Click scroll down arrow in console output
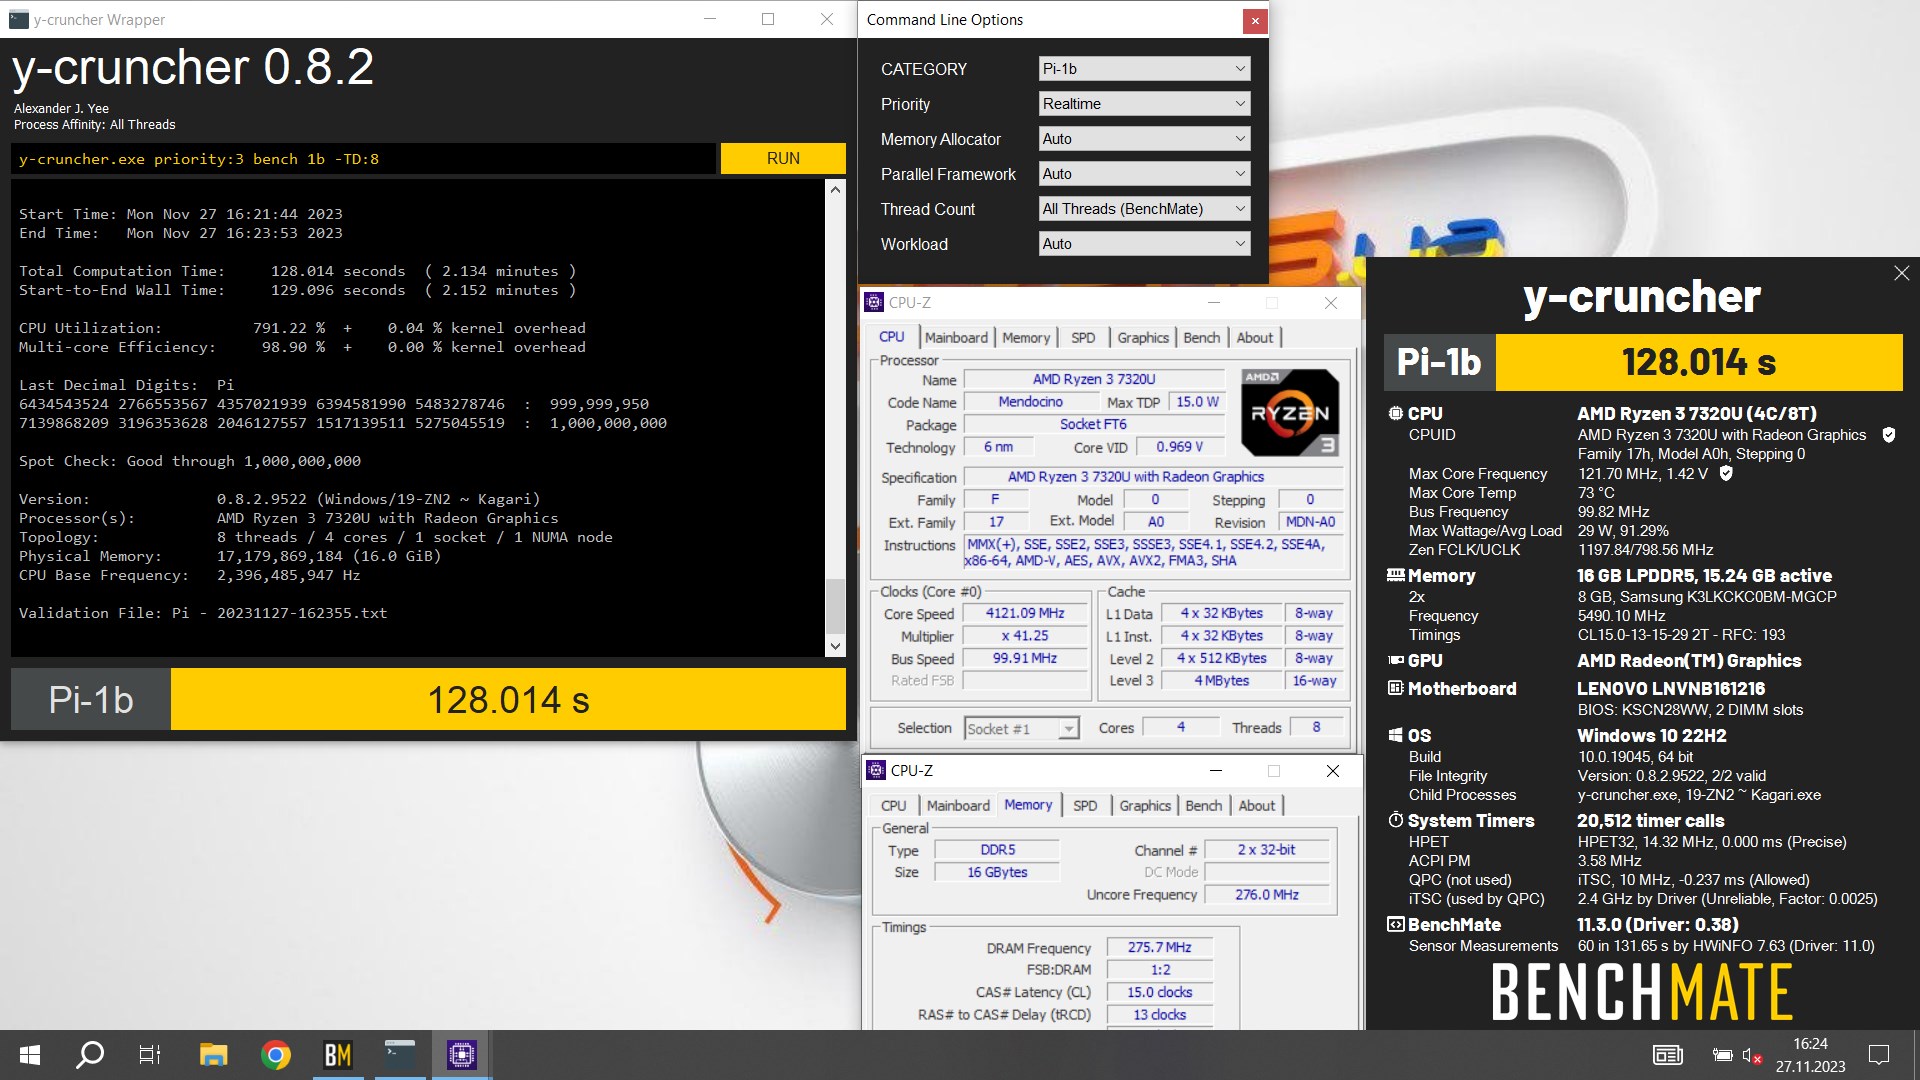The height and width of the screenshot is (1080, 1920). coord(836,647)
